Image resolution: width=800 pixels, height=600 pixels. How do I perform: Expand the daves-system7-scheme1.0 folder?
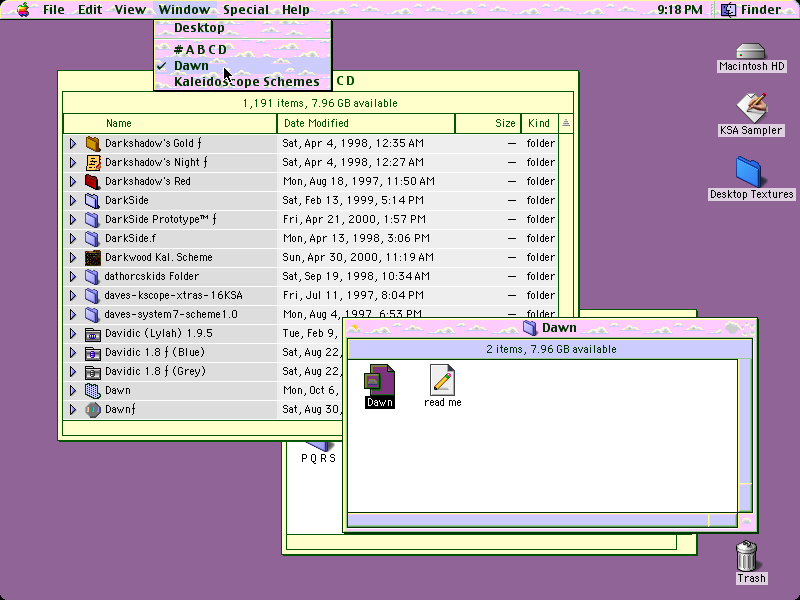(x=73, y=314)
